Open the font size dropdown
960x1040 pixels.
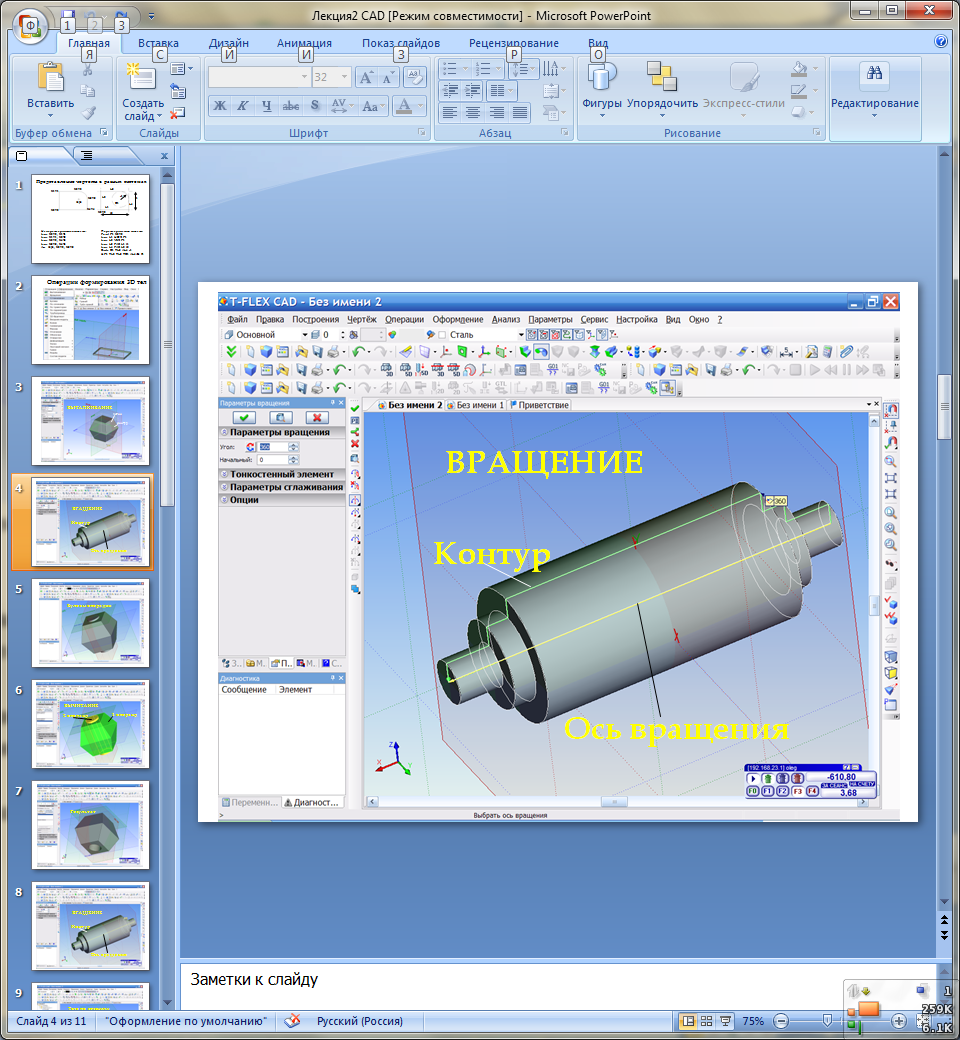[x=344, y=77]
